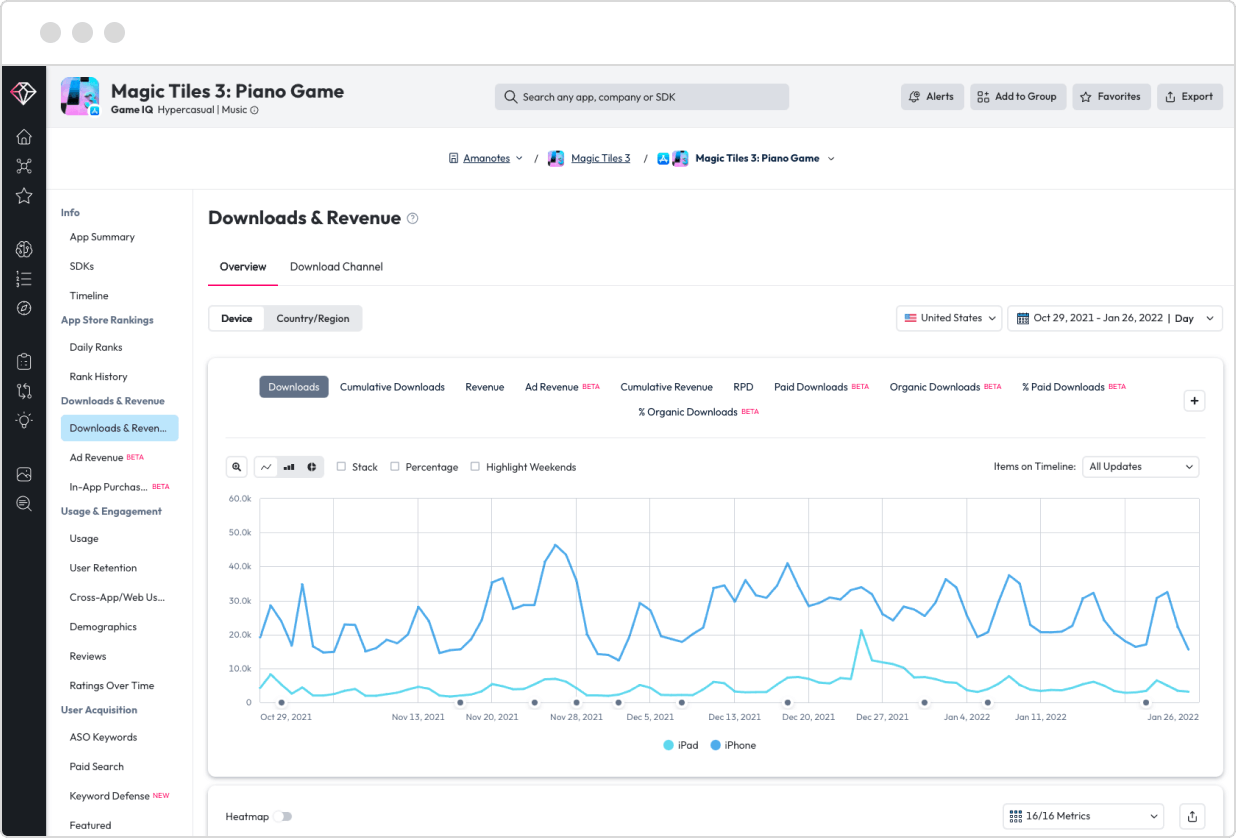Open the Magic Tiles 3 breadcrumb link
The width and height of the screenshot is (1236, 838).
pyautogui.click(x=600, y=159)
